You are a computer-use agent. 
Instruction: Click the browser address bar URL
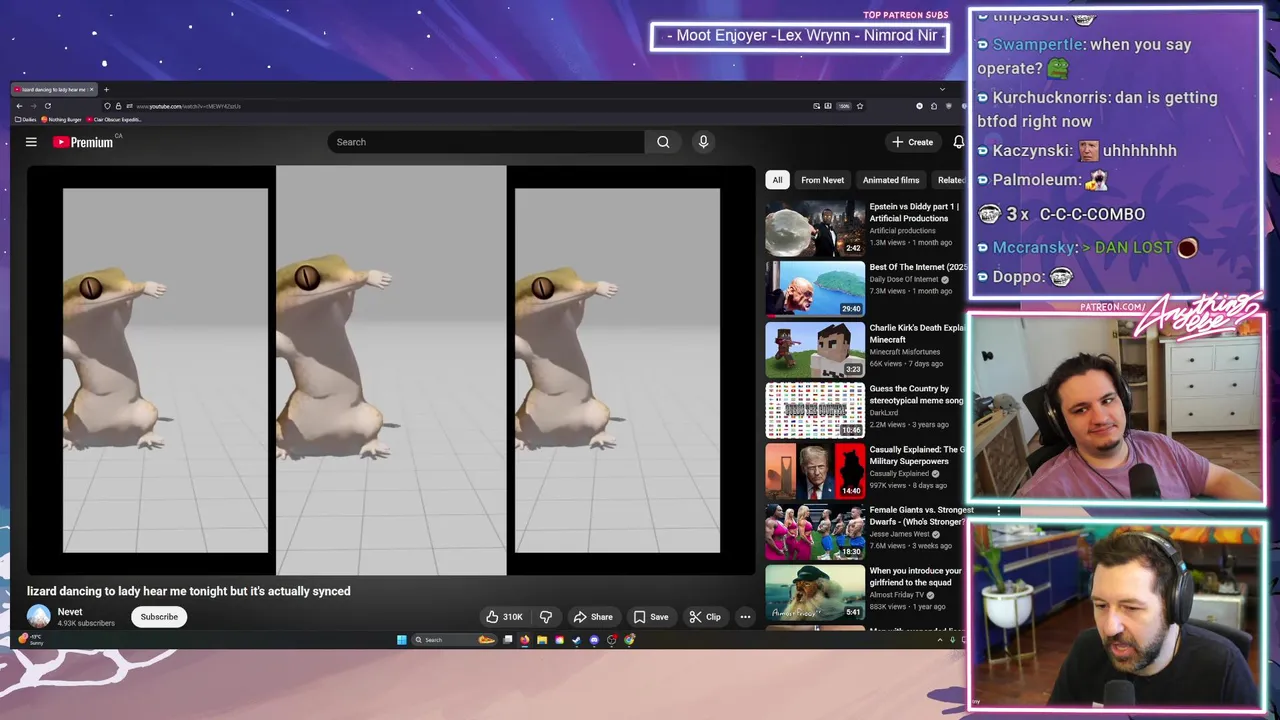pyautogui.click(x=188, y=106)
